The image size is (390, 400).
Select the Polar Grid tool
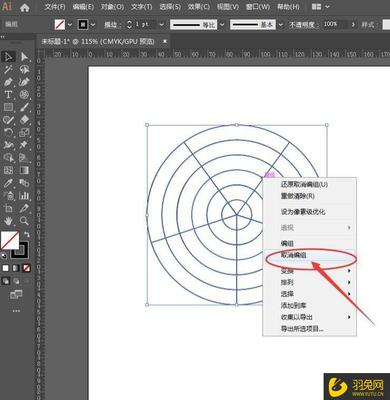pyautogui.click(x=24, y=95)
